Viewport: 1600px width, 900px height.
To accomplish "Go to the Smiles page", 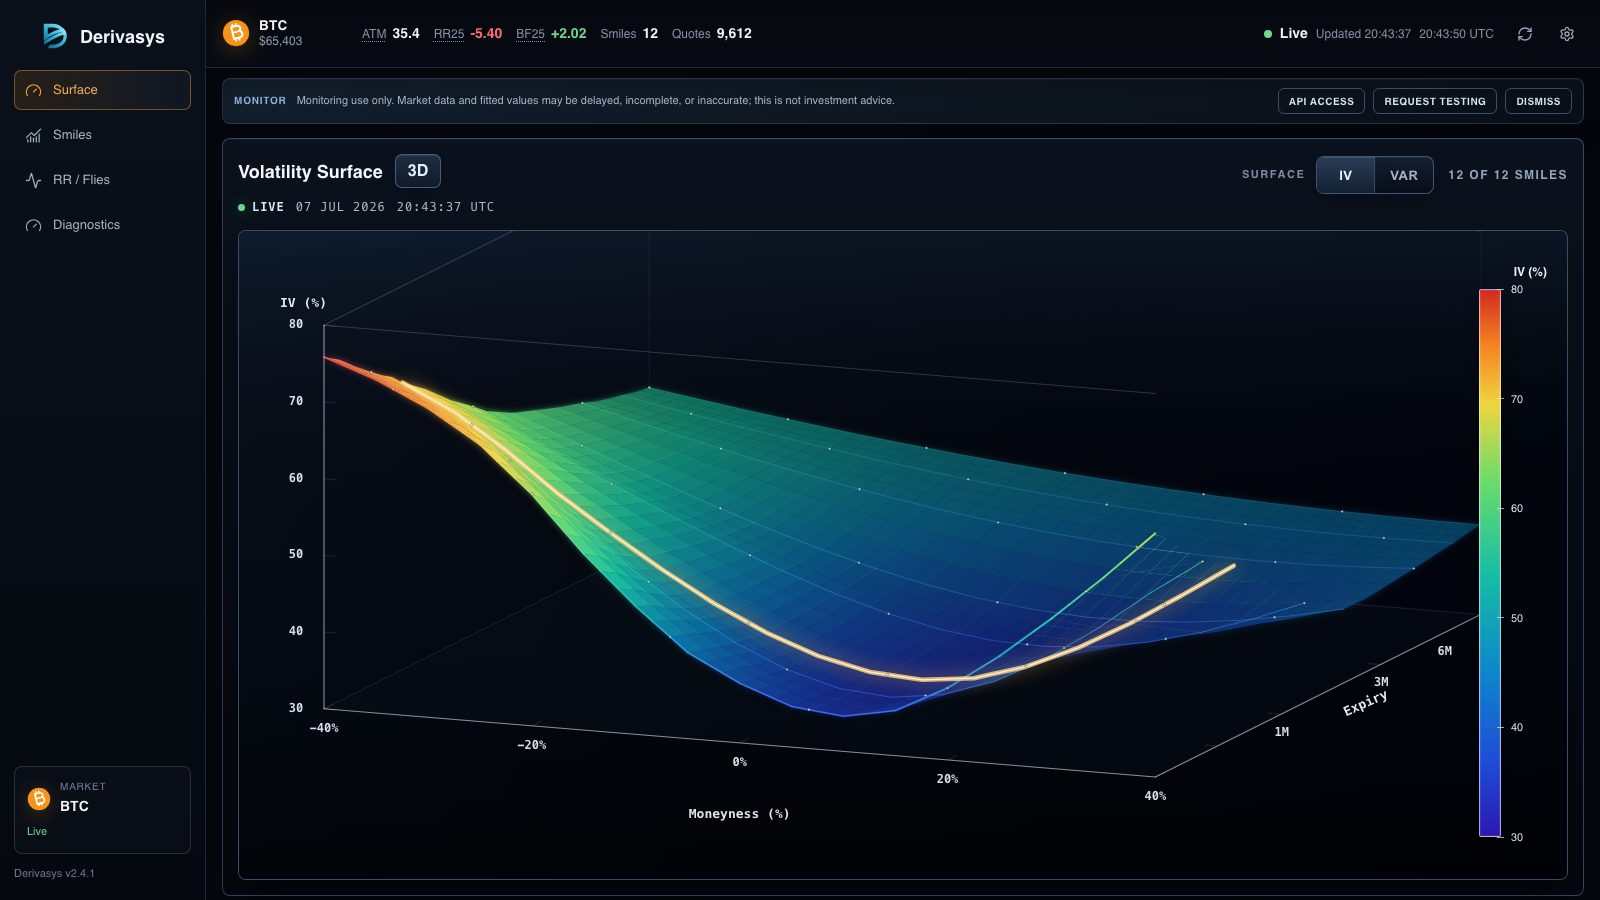I will (102, 135).
